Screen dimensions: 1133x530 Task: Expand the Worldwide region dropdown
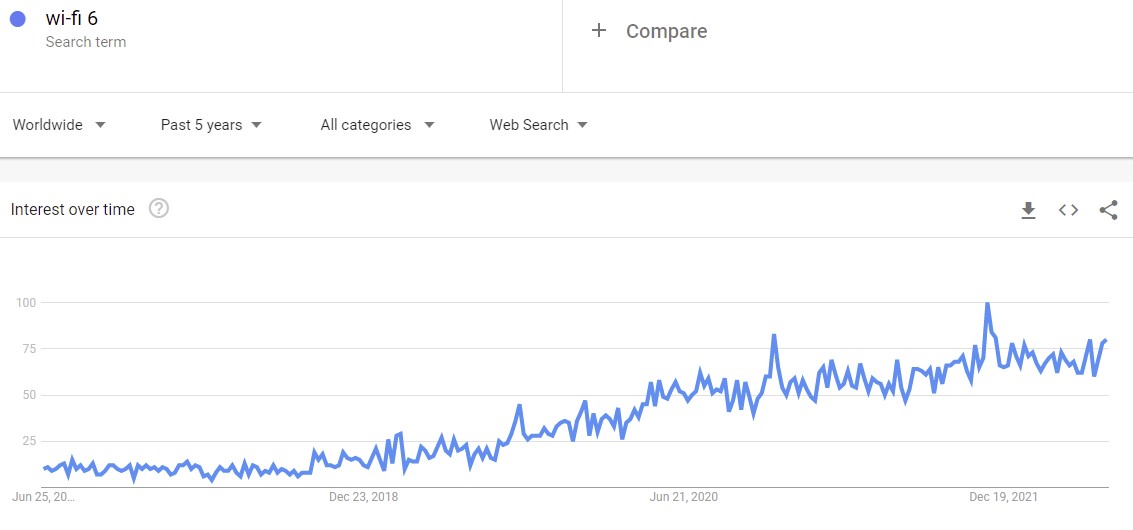tap(59, 125)
